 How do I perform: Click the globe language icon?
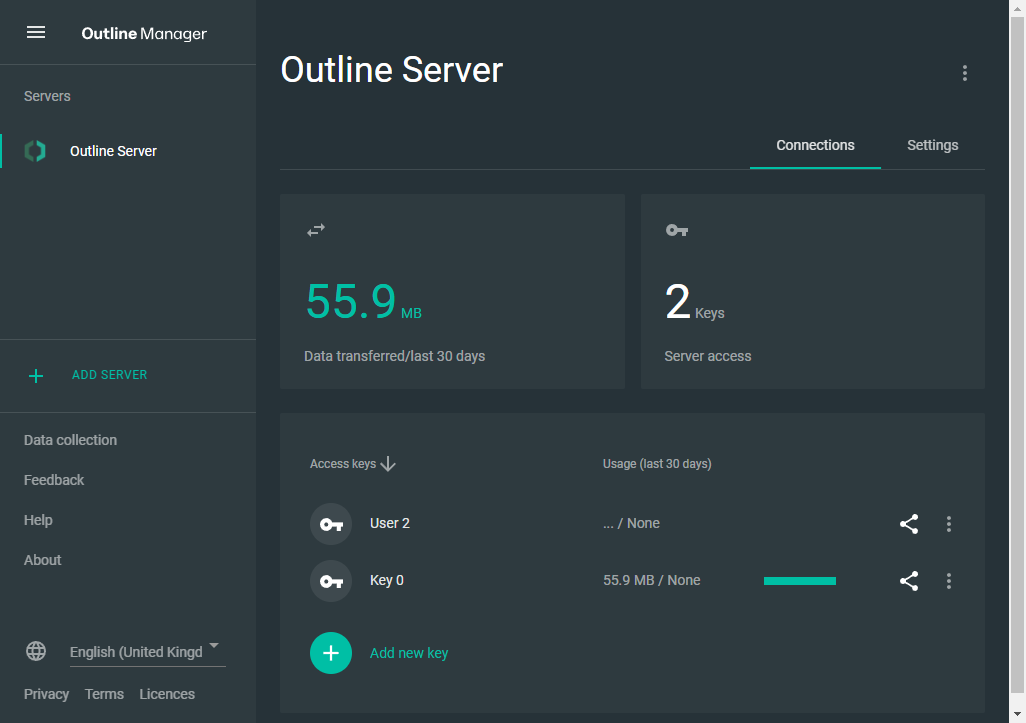[36, 651]
